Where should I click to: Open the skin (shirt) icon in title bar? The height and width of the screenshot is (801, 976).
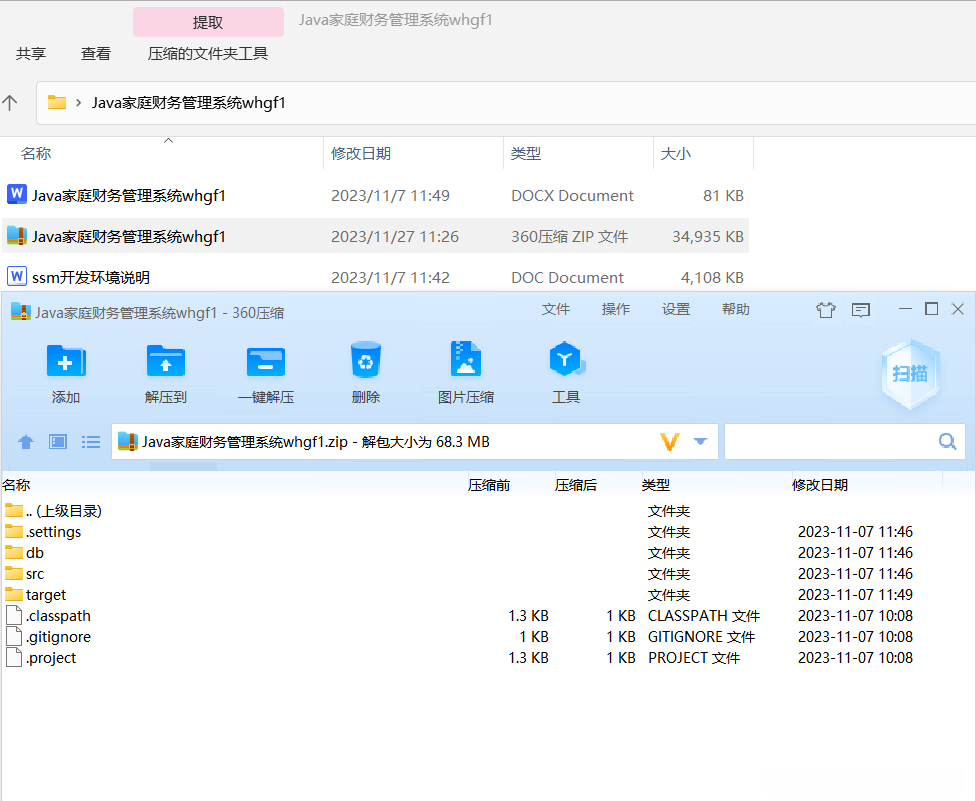coord(826,309)
